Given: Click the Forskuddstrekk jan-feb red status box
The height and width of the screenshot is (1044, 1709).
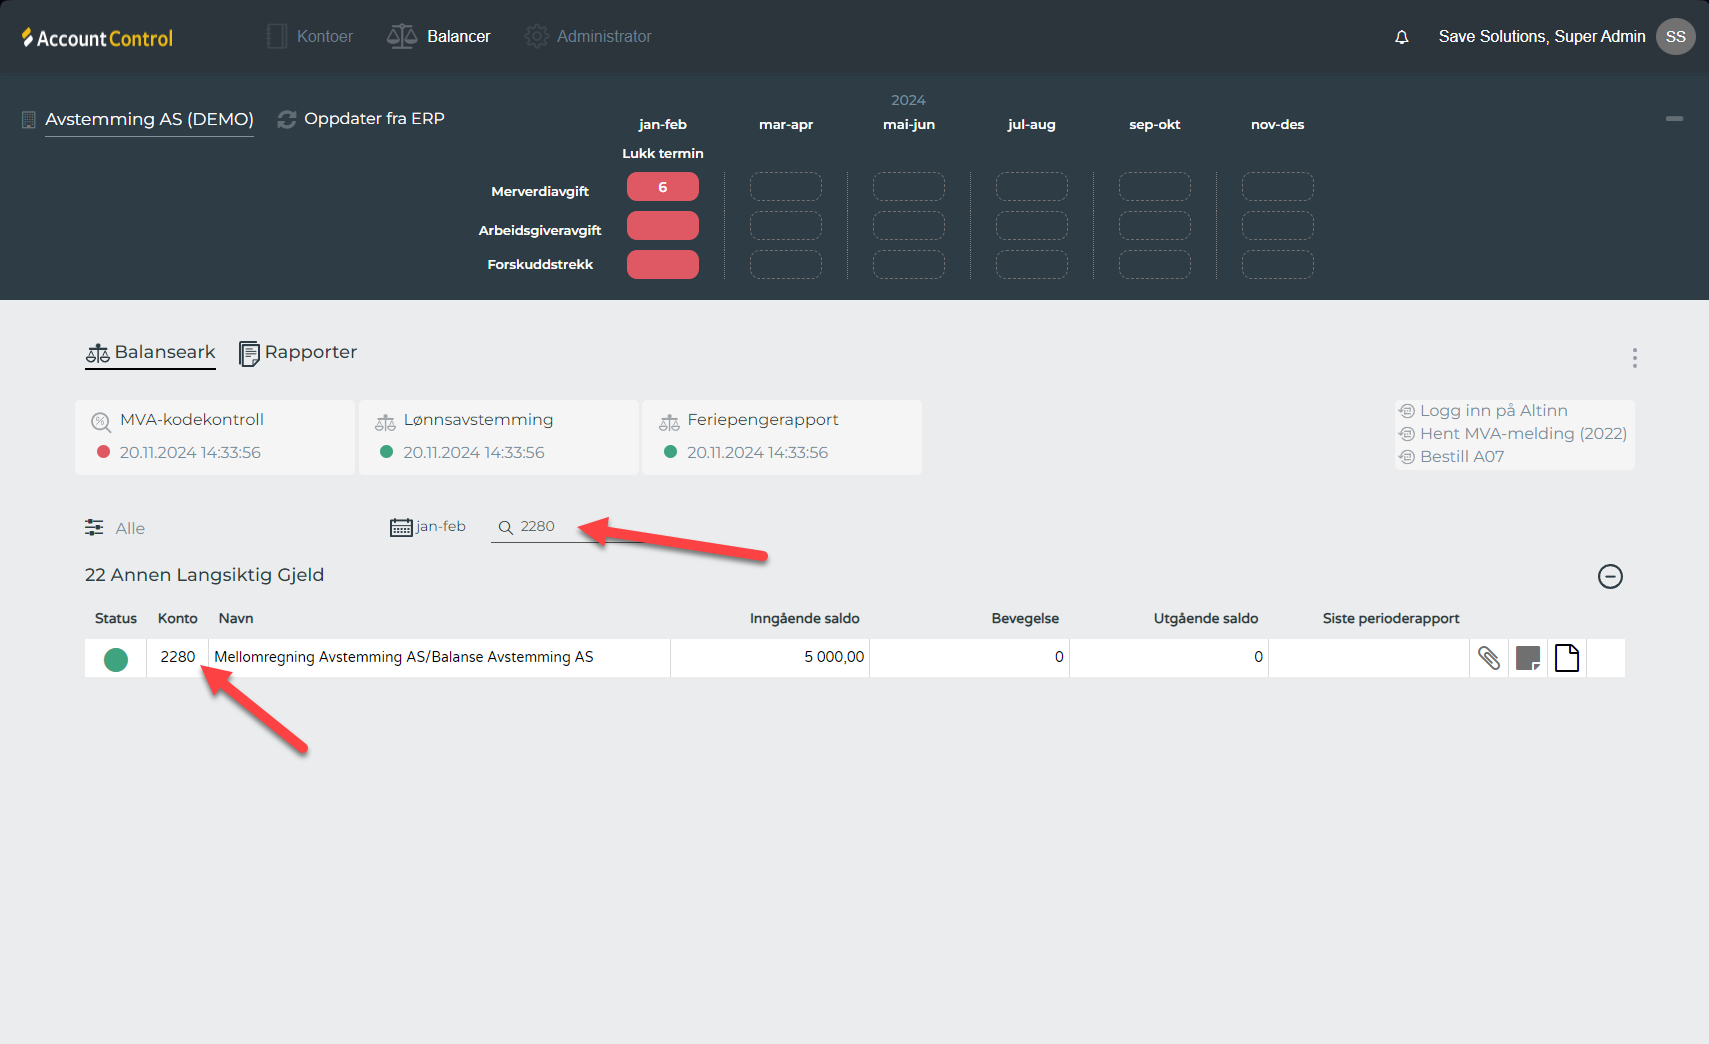Looking at the screenshot, I should [x=662, y=265].
